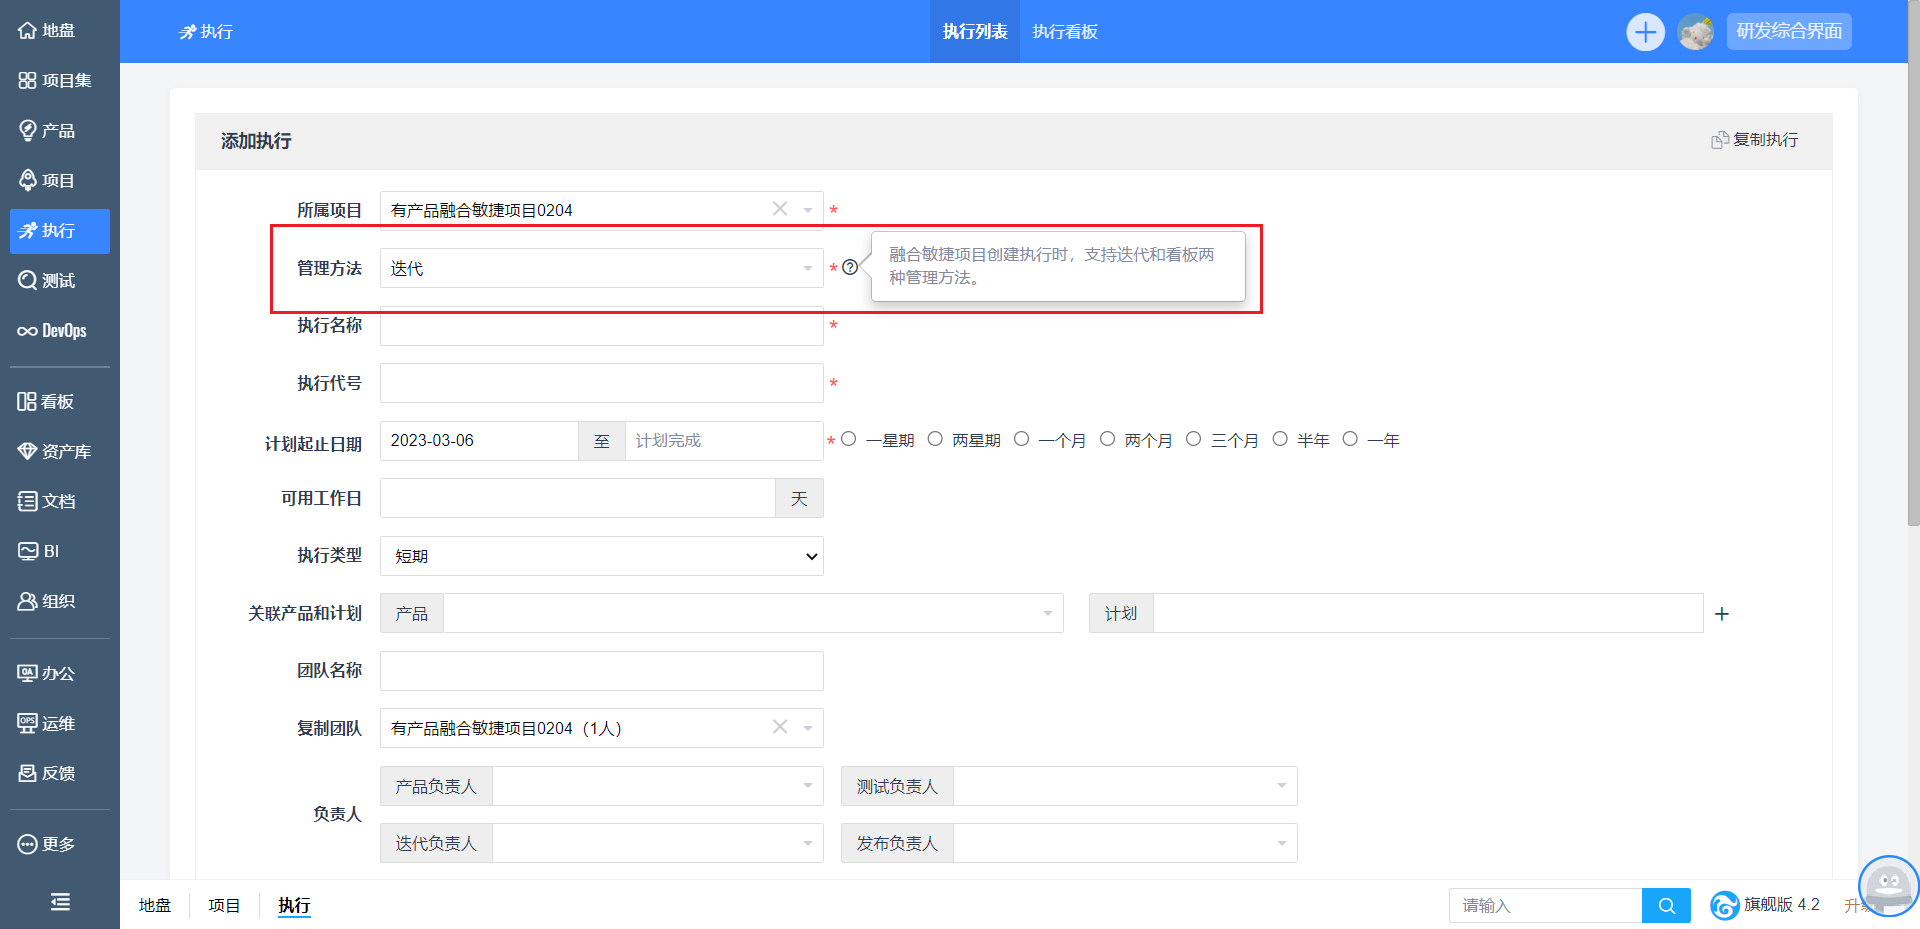This screenshot has height=929, width=1920.
Task: Click the 复制执行 link
Action: [x=1755, y=140]
